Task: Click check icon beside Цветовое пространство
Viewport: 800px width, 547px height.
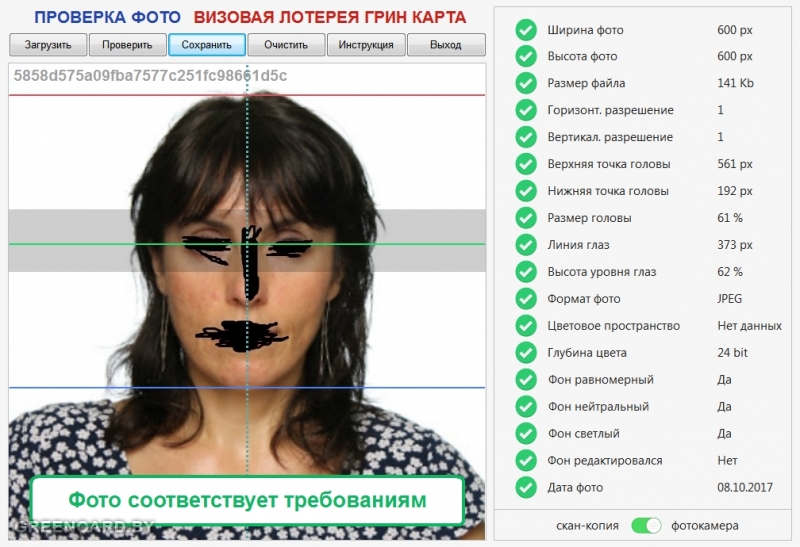Action: (x=526, y=326)
